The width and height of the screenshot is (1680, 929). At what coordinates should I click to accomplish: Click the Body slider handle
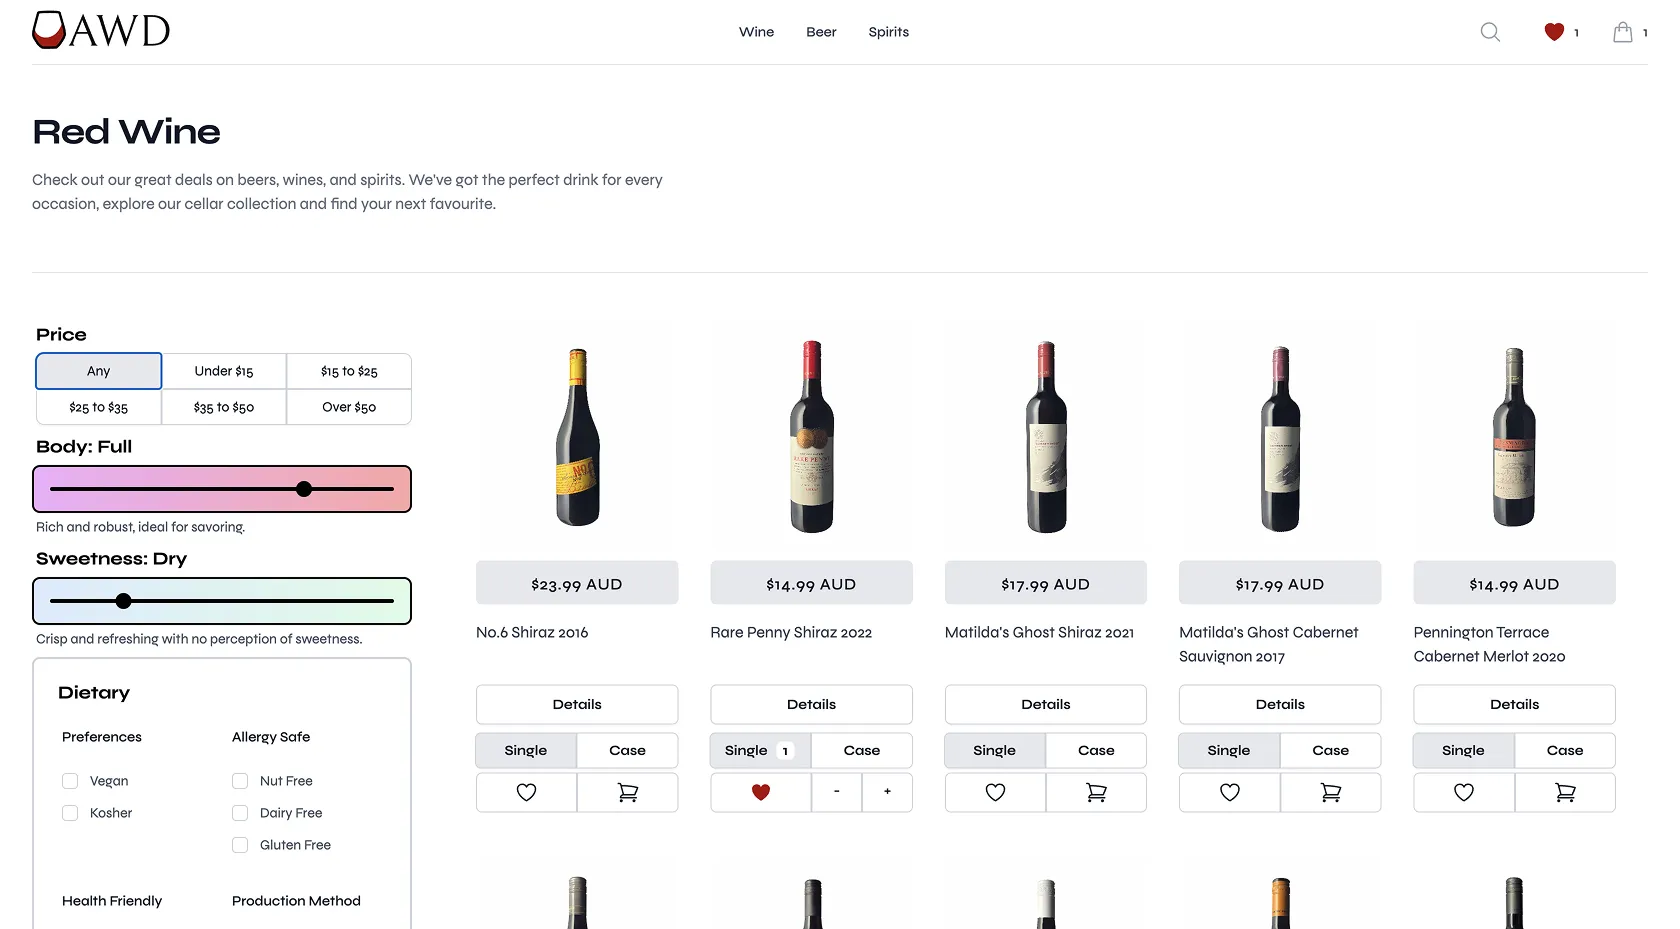[x=304, y=489]
